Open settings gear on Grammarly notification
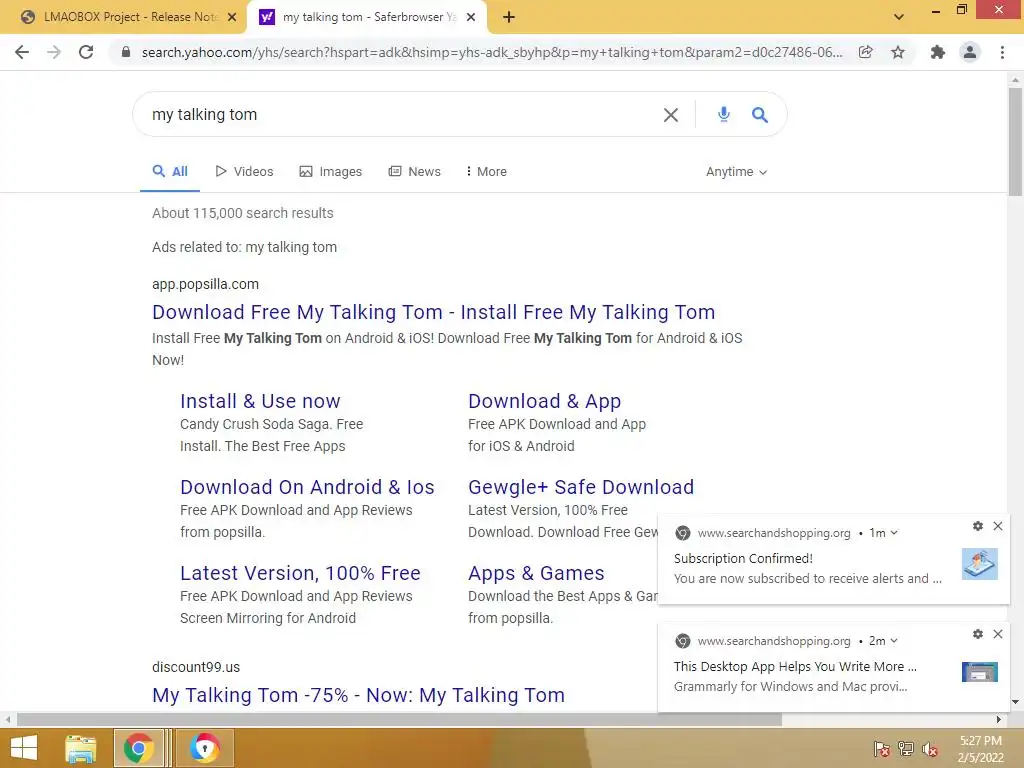This screenshot has width=1024, height=768. [978, 634]
